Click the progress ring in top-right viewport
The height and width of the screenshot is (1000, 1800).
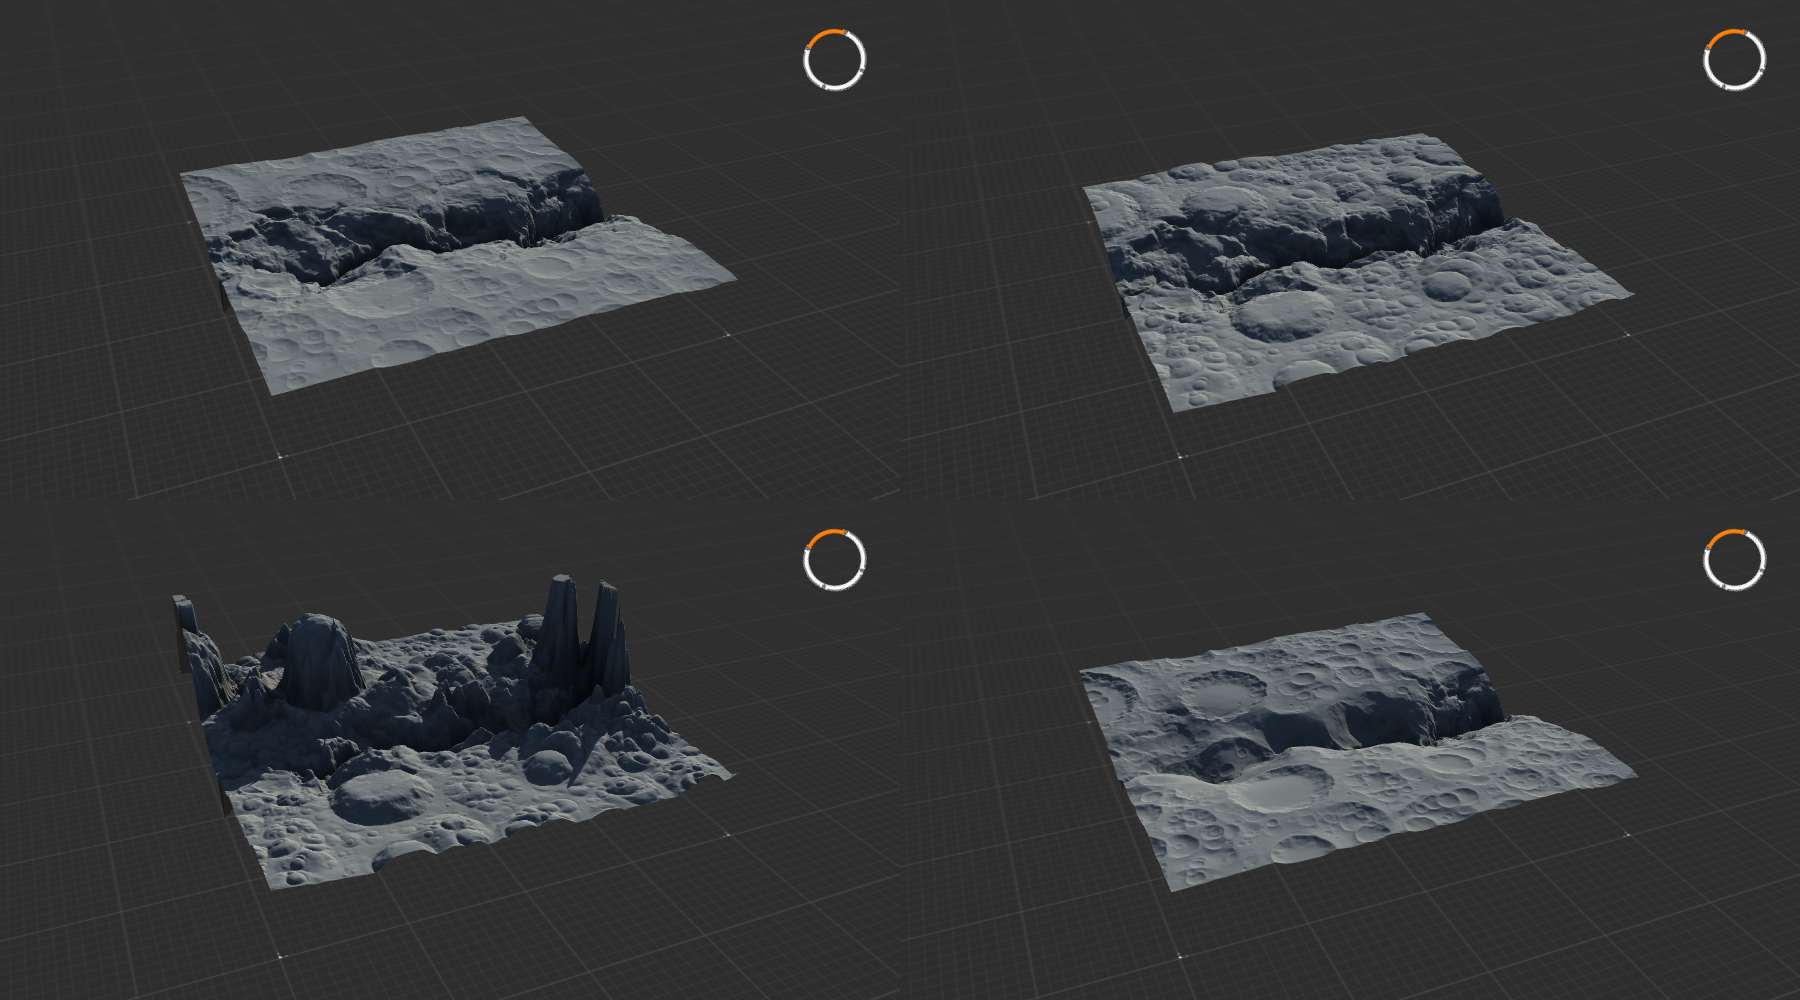(1734, 60)
